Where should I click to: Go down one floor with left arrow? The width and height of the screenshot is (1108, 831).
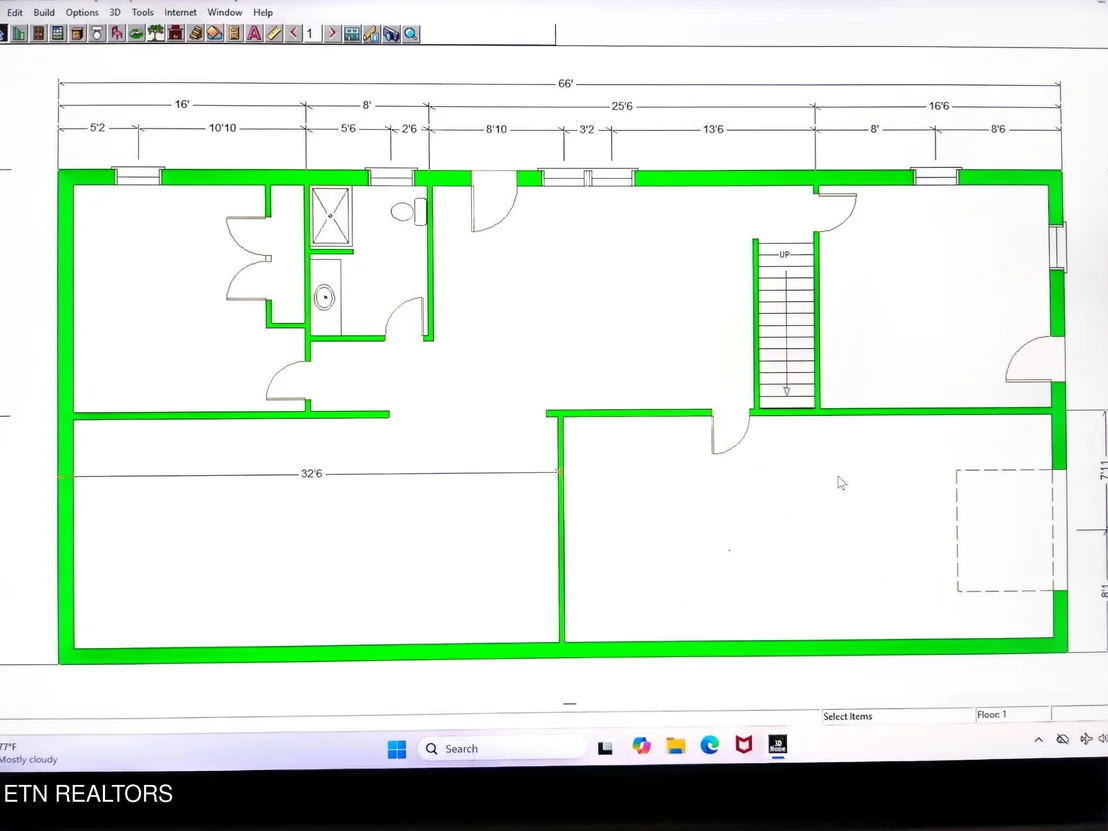point(293,33)
